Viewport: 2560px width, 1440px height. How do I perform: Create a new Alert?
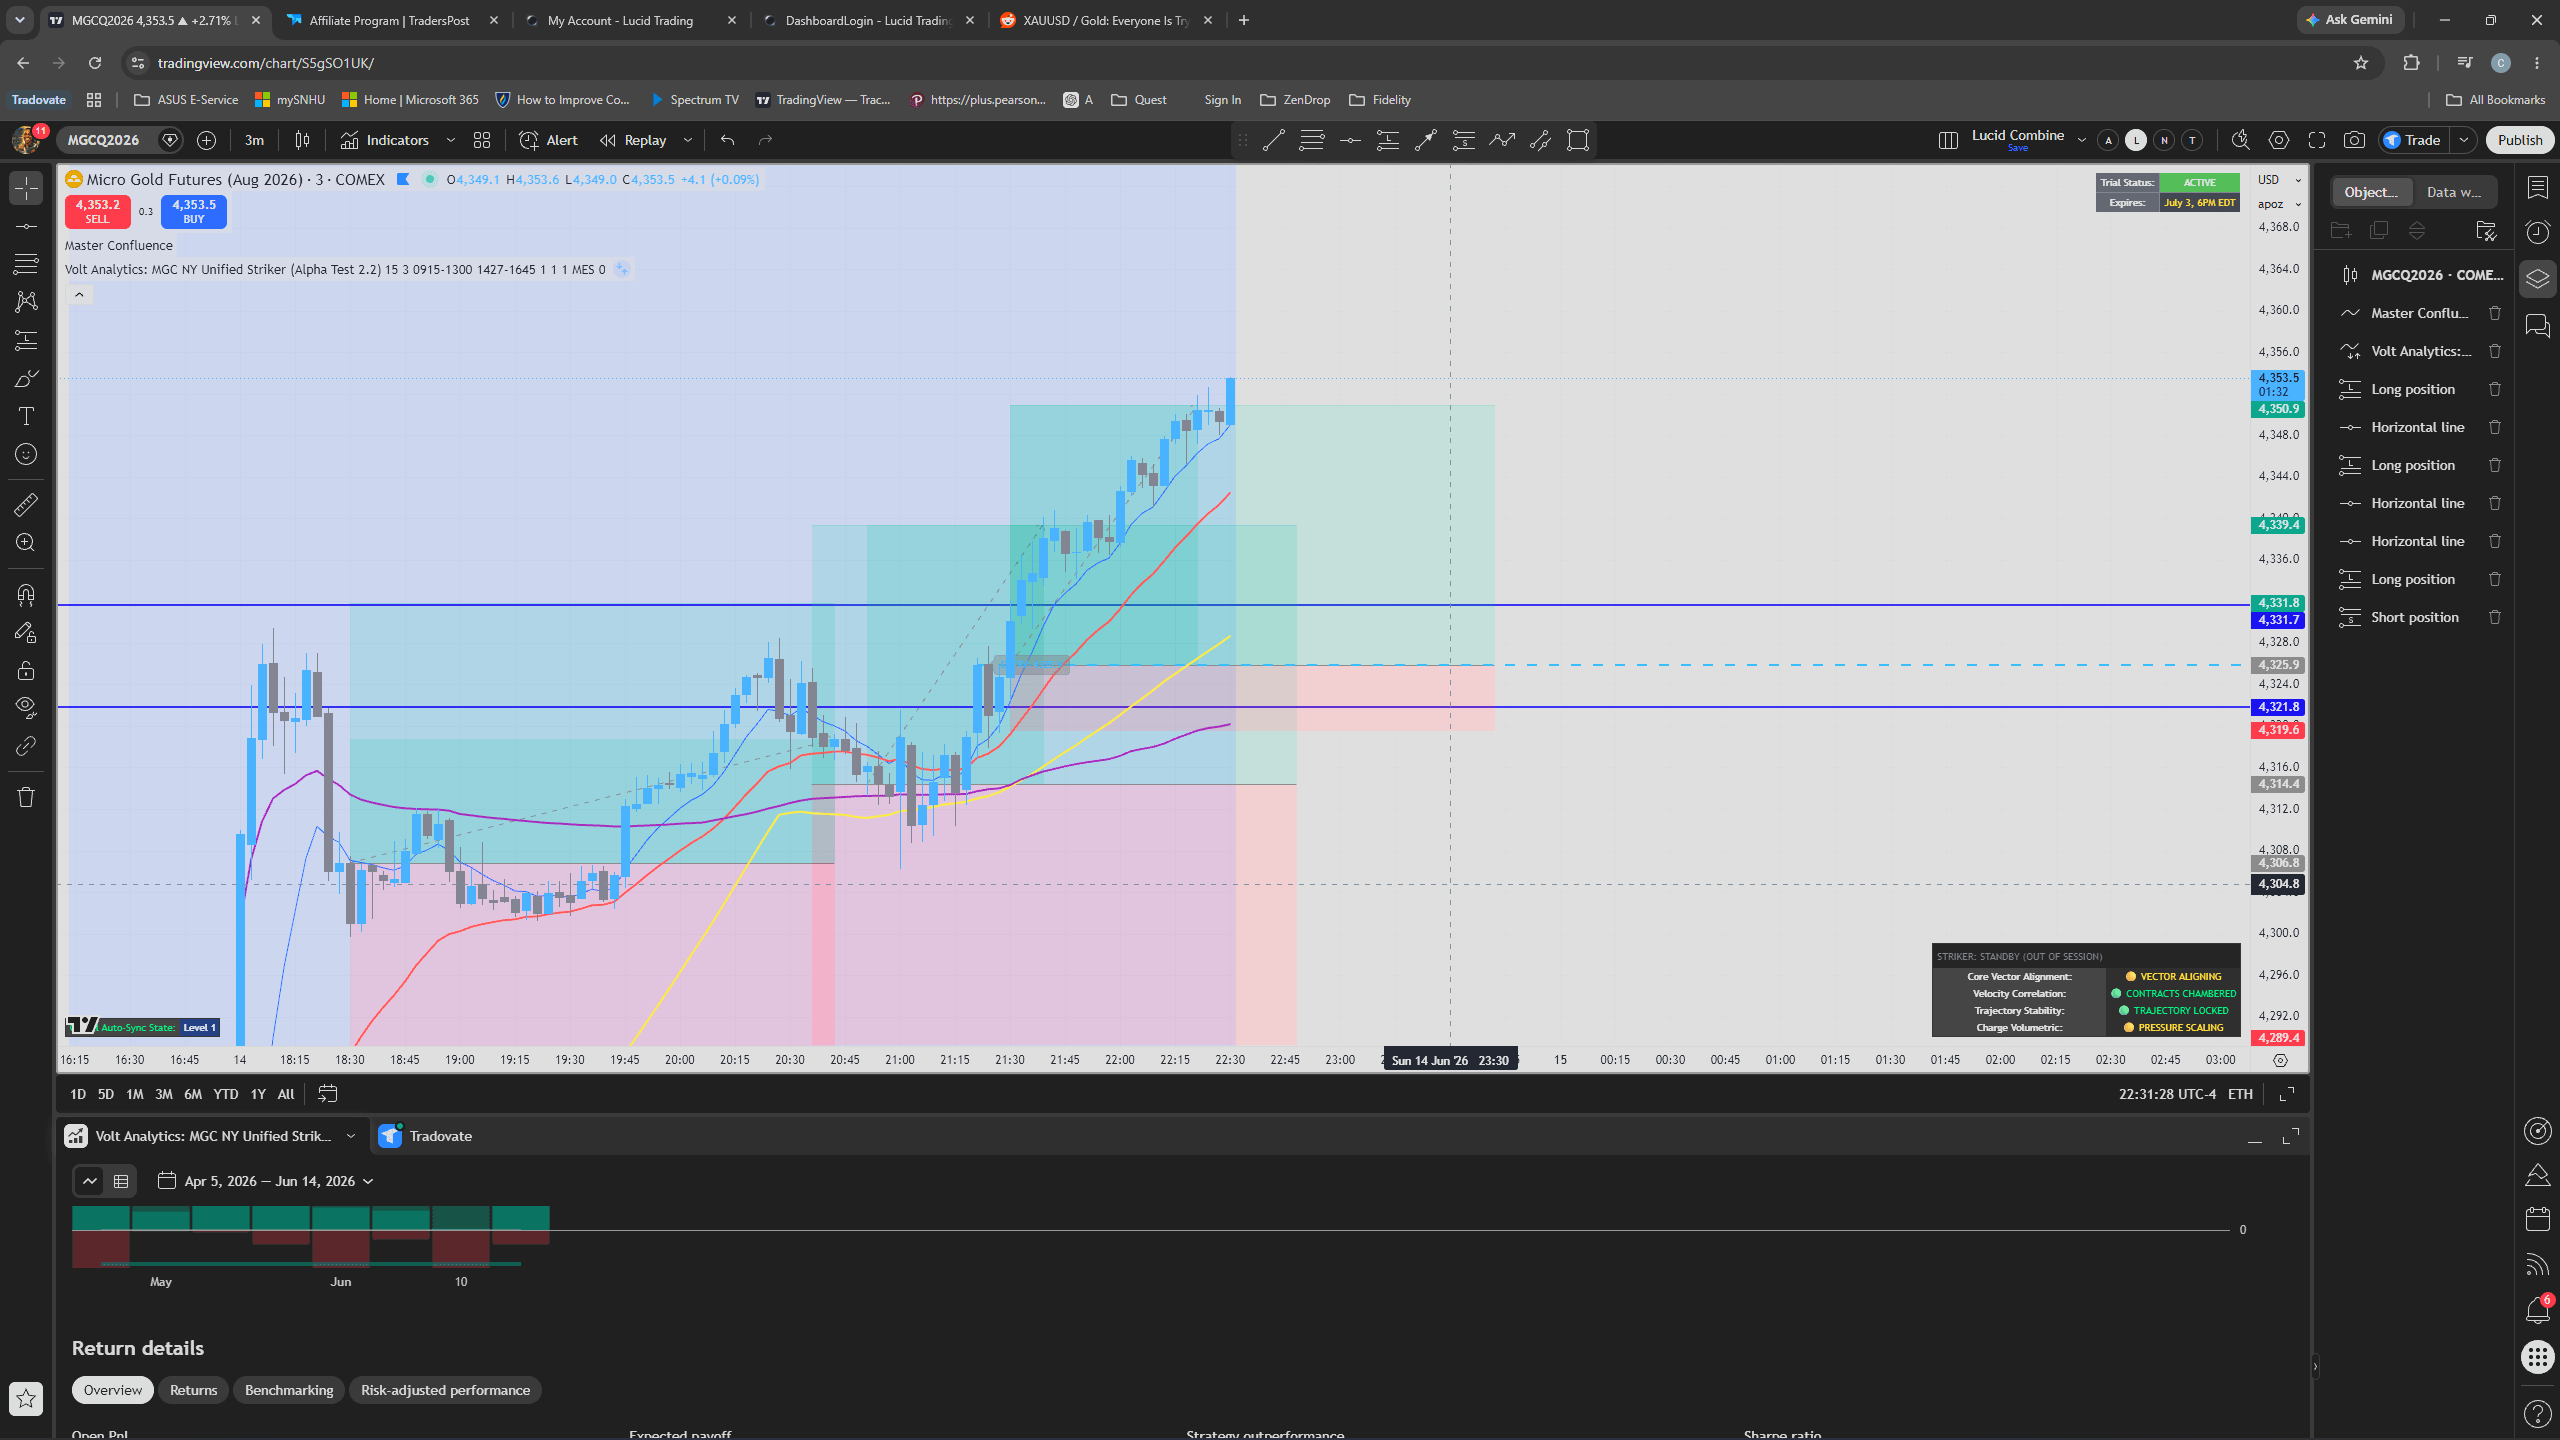tap(549, 140)
